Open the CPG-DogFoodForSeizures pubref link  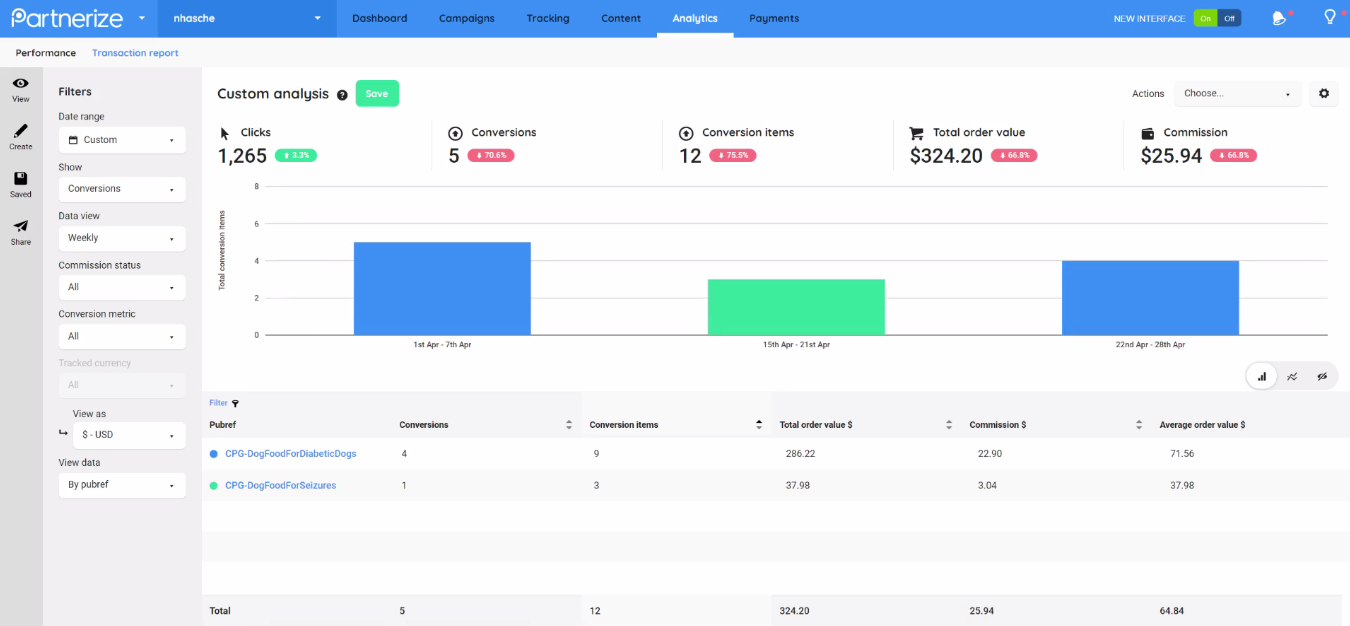[280, 485]
